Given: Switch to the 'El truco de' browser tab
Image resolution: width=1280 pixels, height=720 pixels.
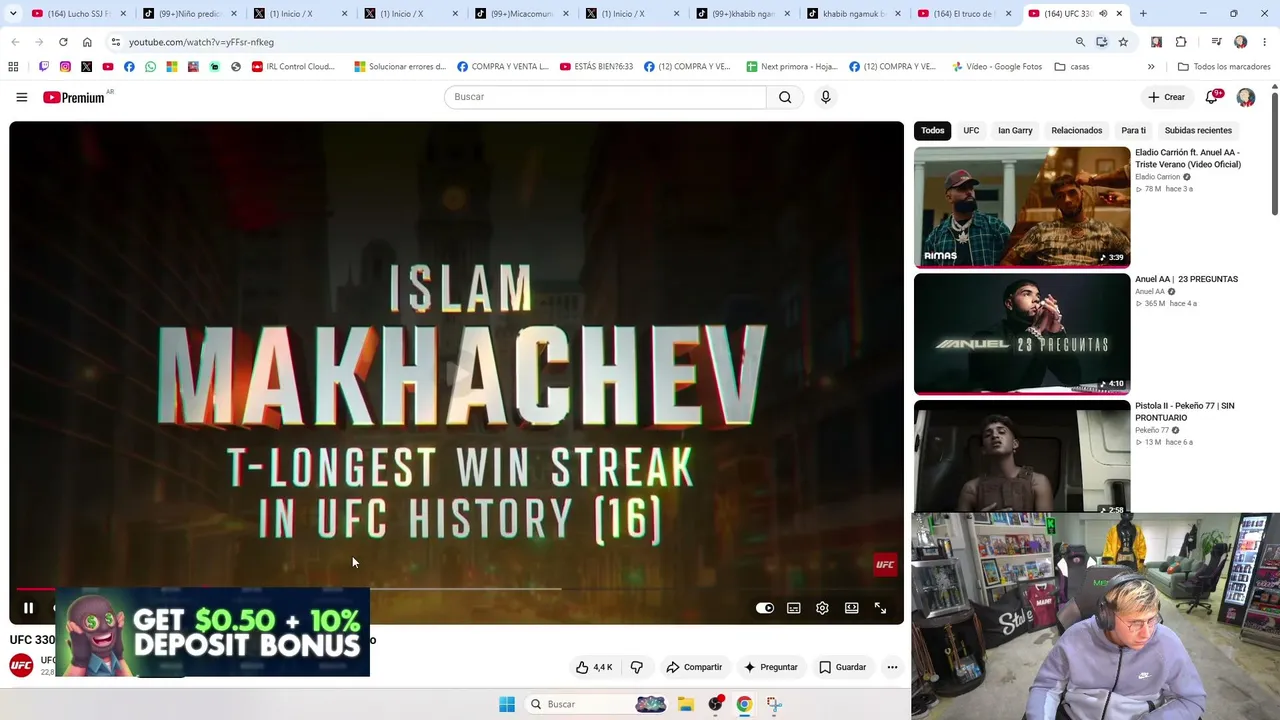Looking at the screenshot, I should point(964,14).
